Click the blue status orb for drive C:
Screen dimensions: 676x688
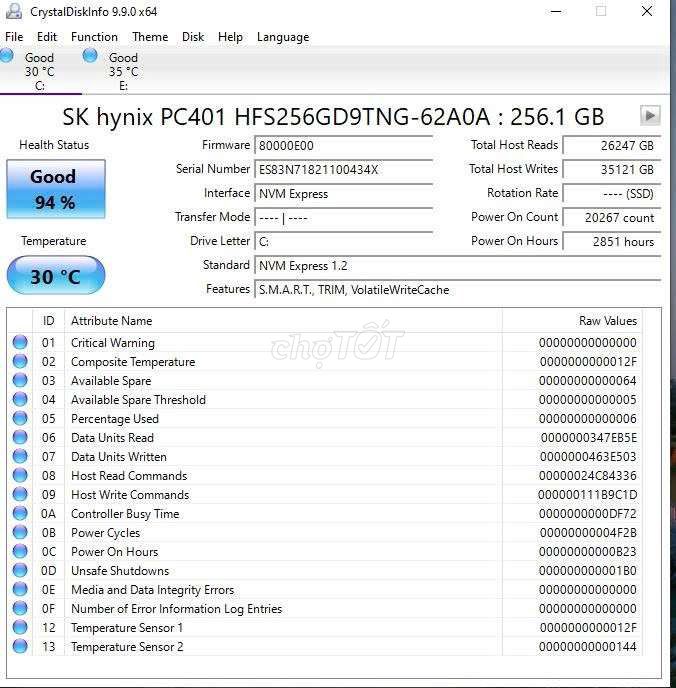pos(7,55)
